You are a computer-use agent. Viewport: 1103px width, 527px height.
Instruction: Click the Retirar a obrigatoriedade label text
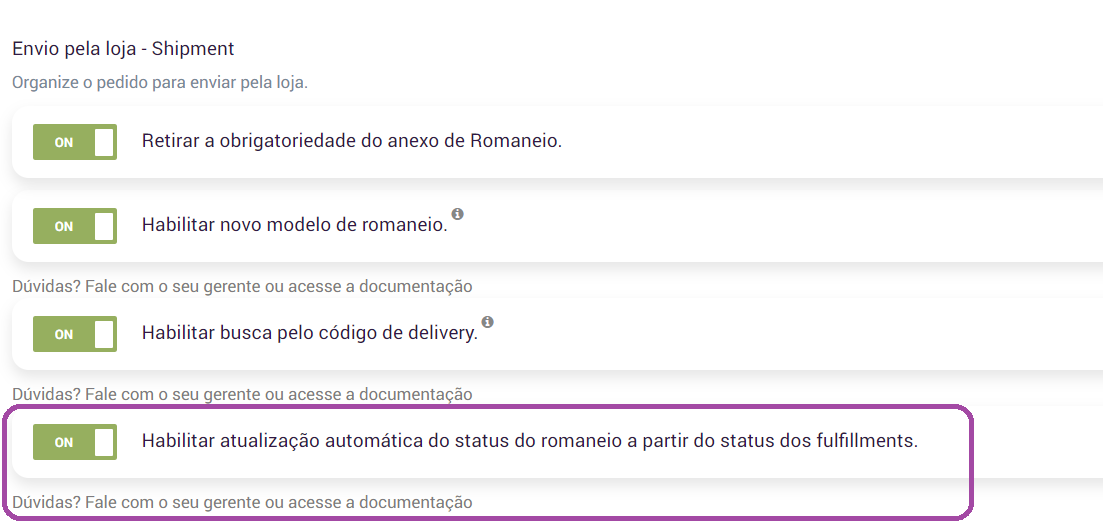point(351,141)
